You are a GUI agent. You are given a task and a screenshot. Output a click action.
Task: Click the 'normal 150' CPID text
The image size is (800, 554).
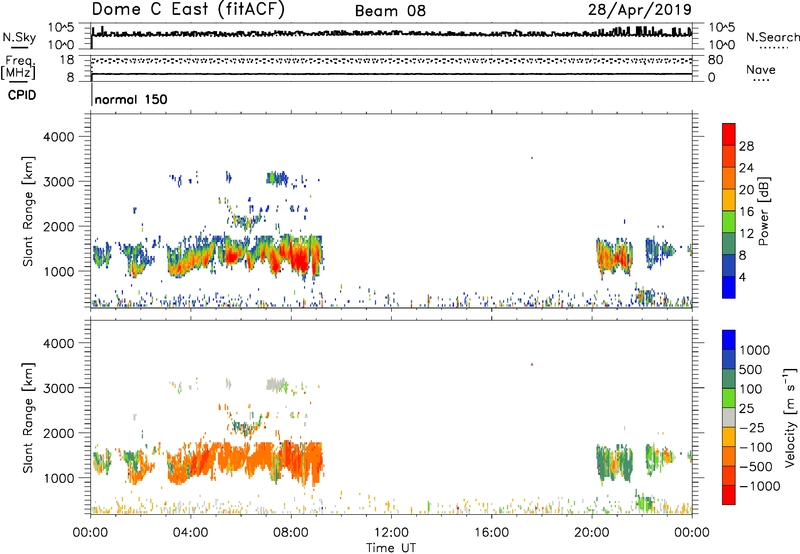click(x=131, y=99)
